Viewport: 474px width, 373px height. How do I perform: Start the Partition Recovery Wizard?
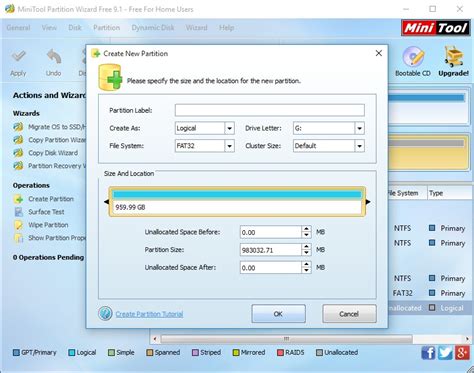50,166
